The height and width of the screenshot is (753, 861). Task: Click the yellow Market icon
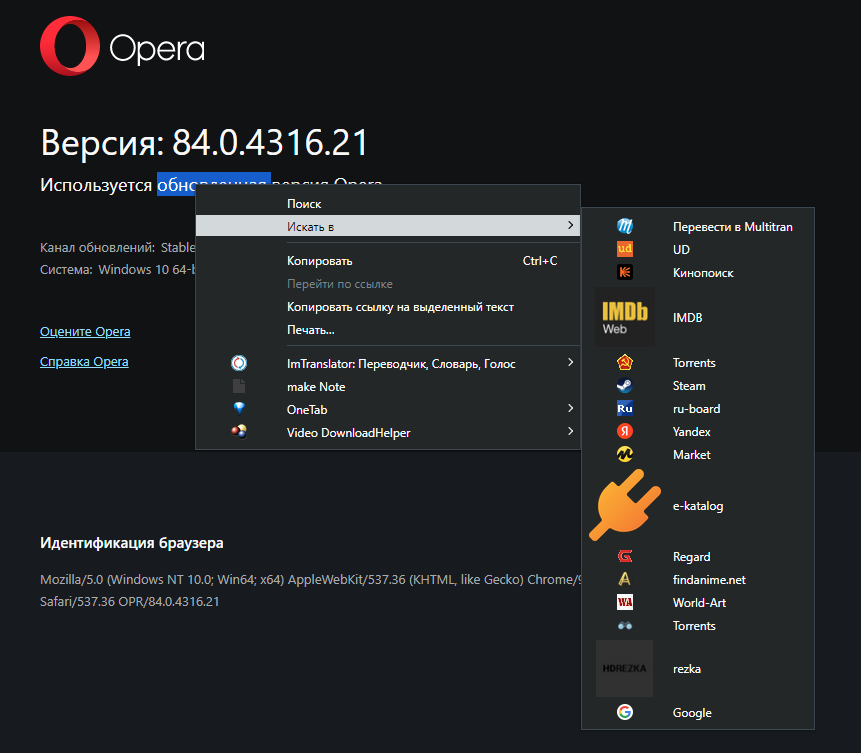point(625,455)
